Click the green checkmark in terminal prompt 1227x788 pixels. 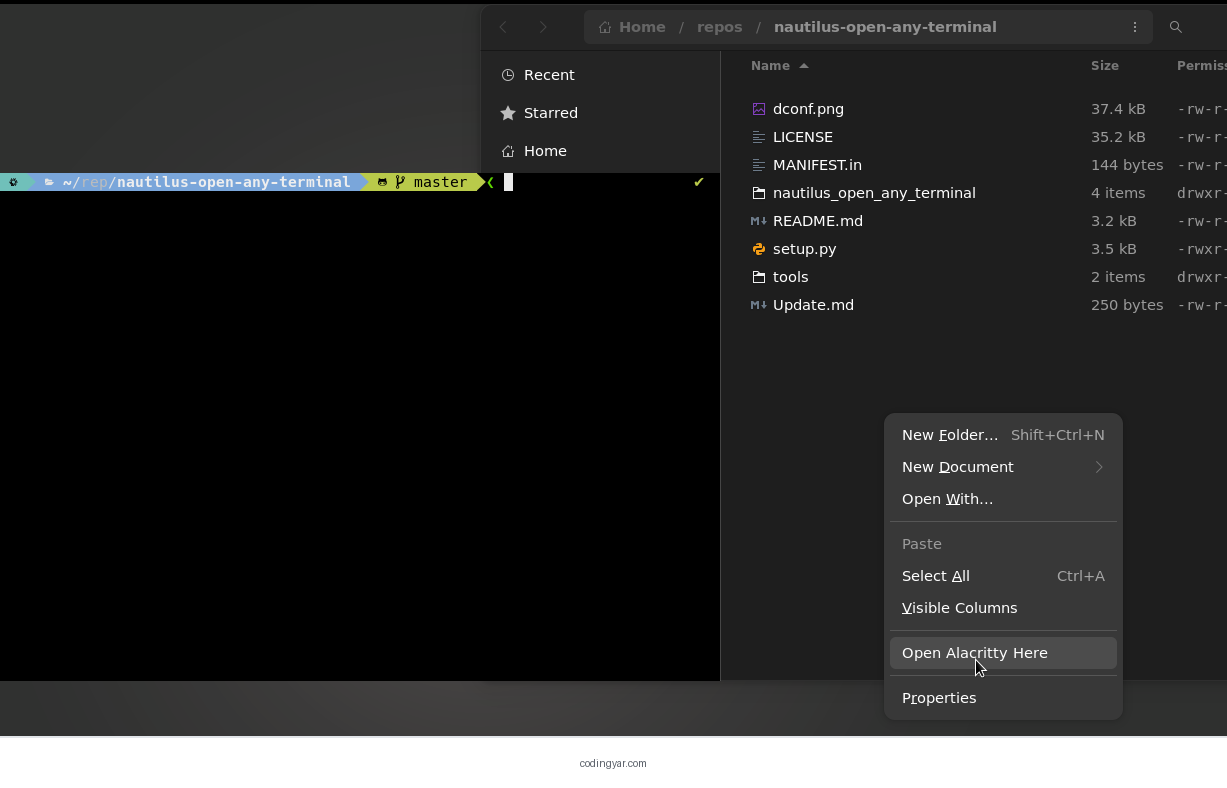(699, 182)
